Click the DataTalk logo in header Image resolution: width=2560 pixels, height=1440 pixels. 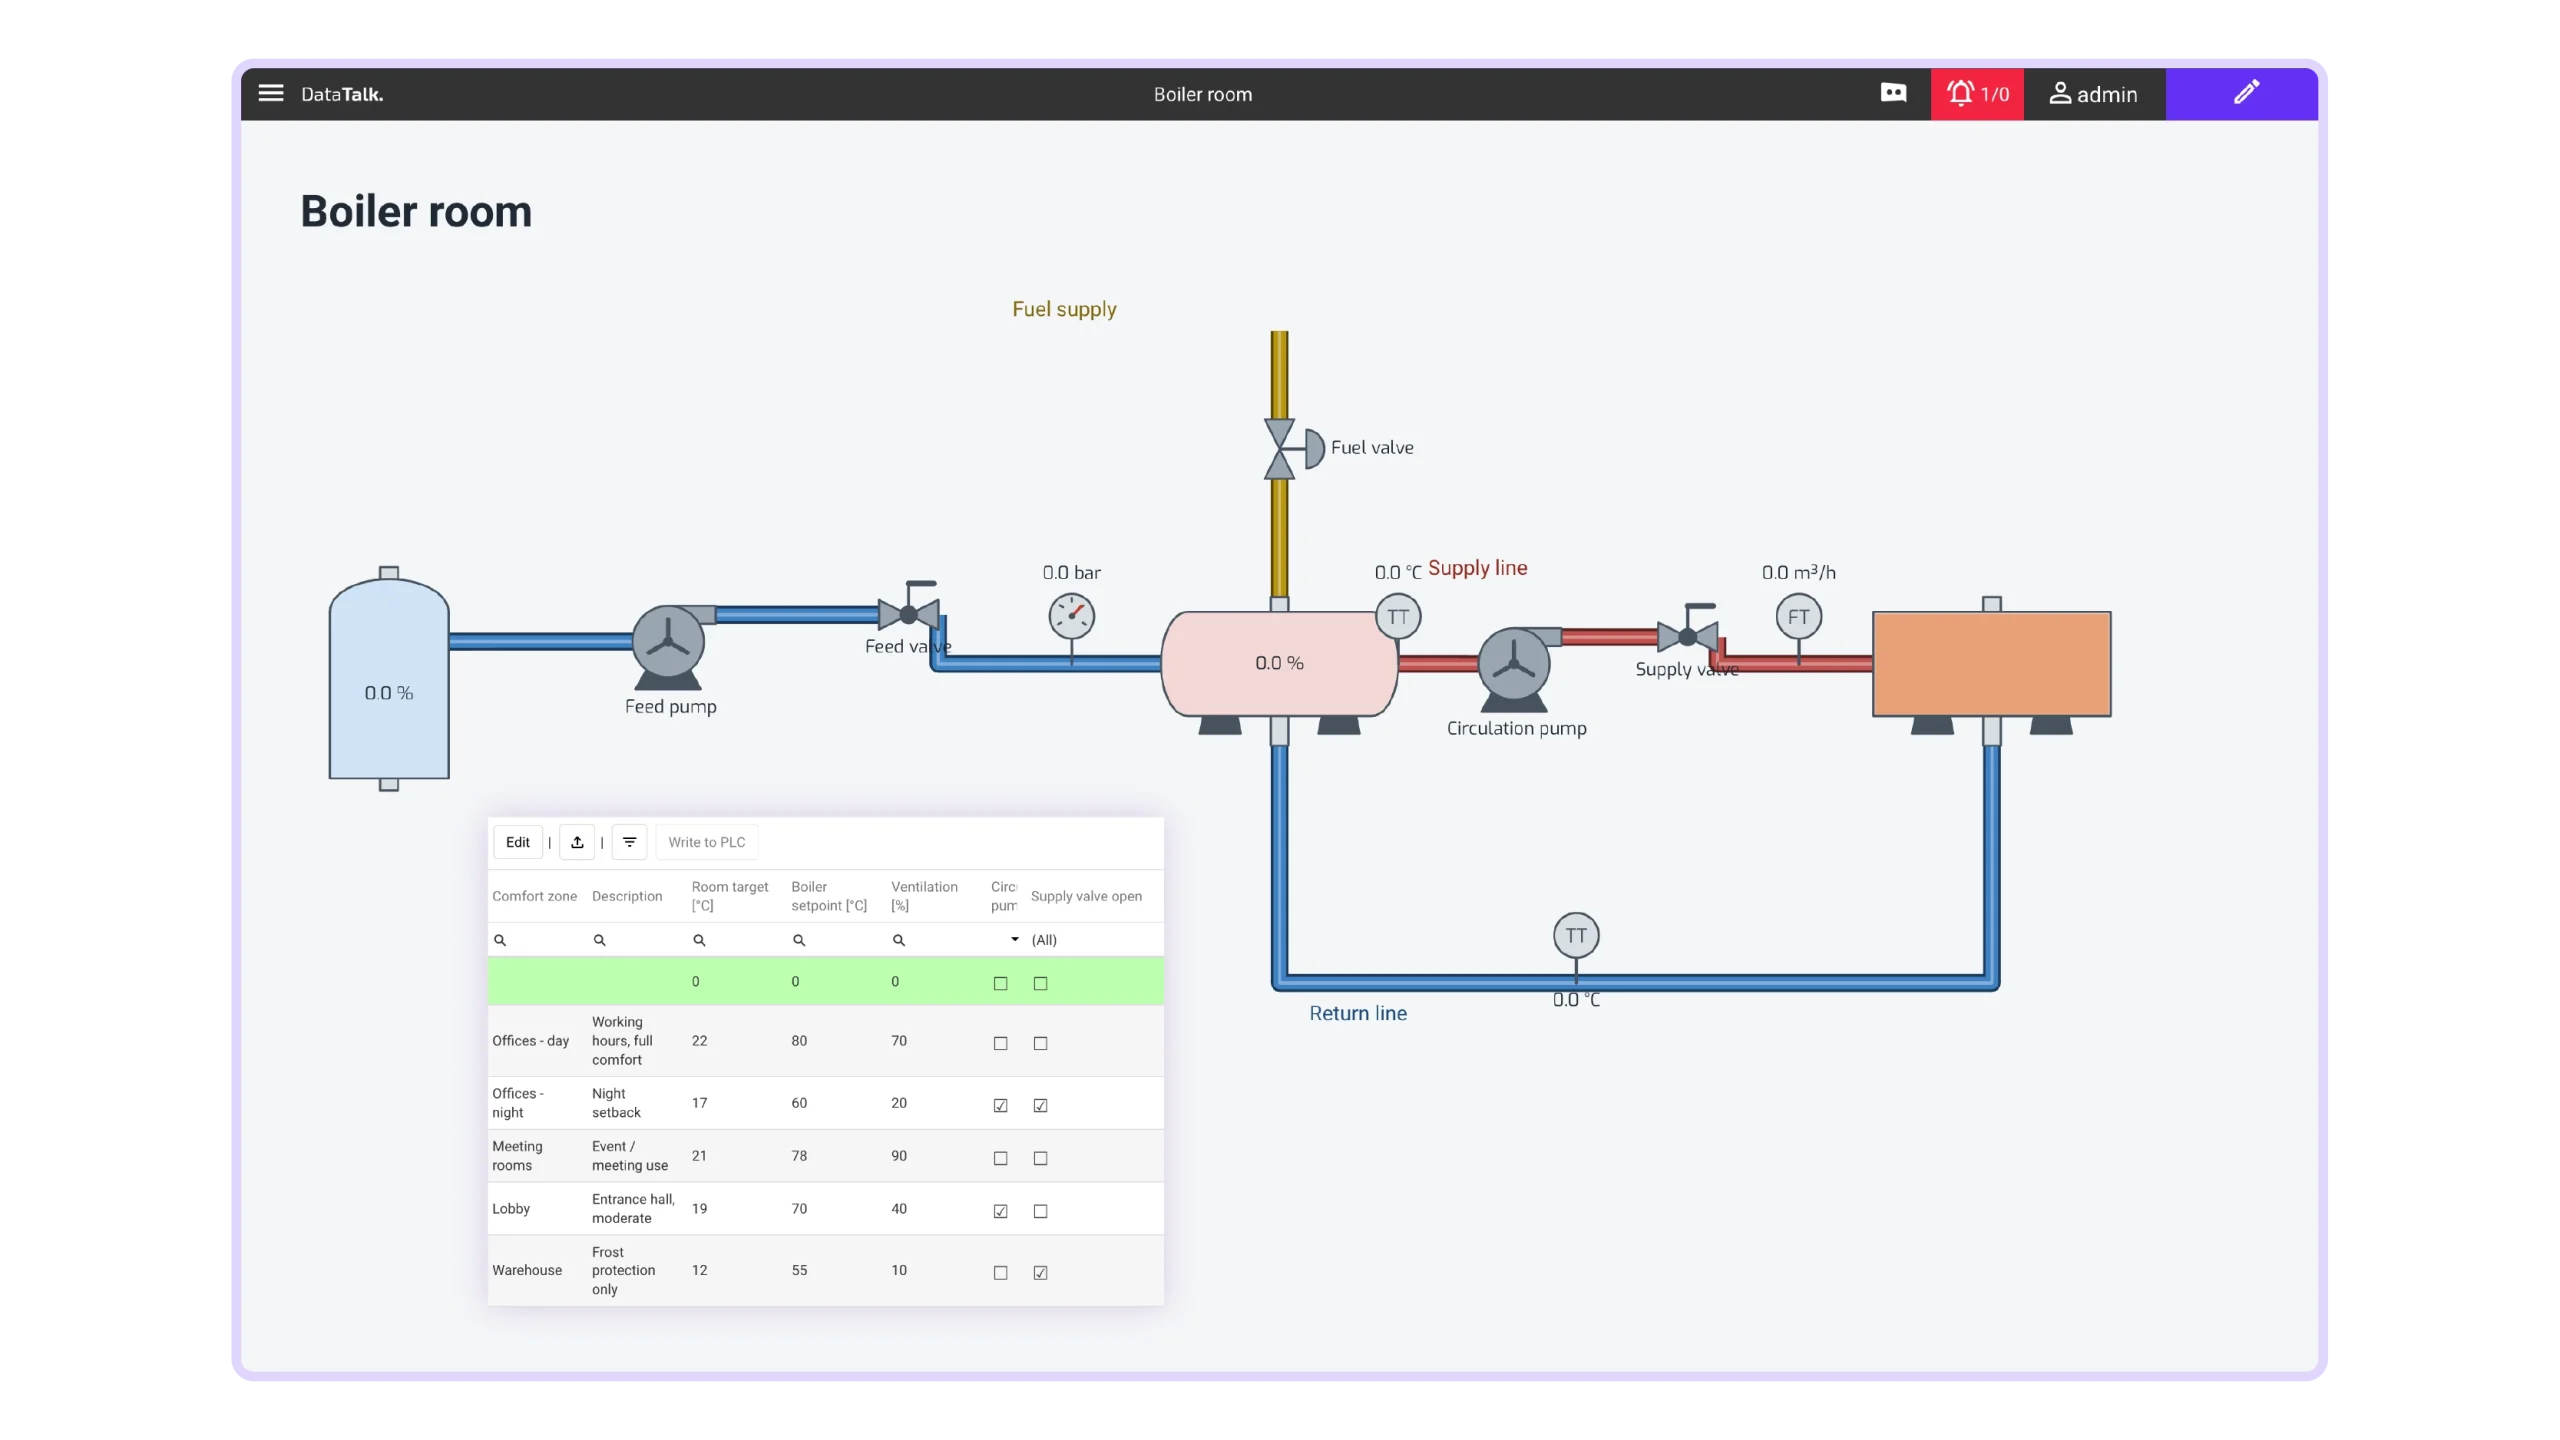[342, 94]
